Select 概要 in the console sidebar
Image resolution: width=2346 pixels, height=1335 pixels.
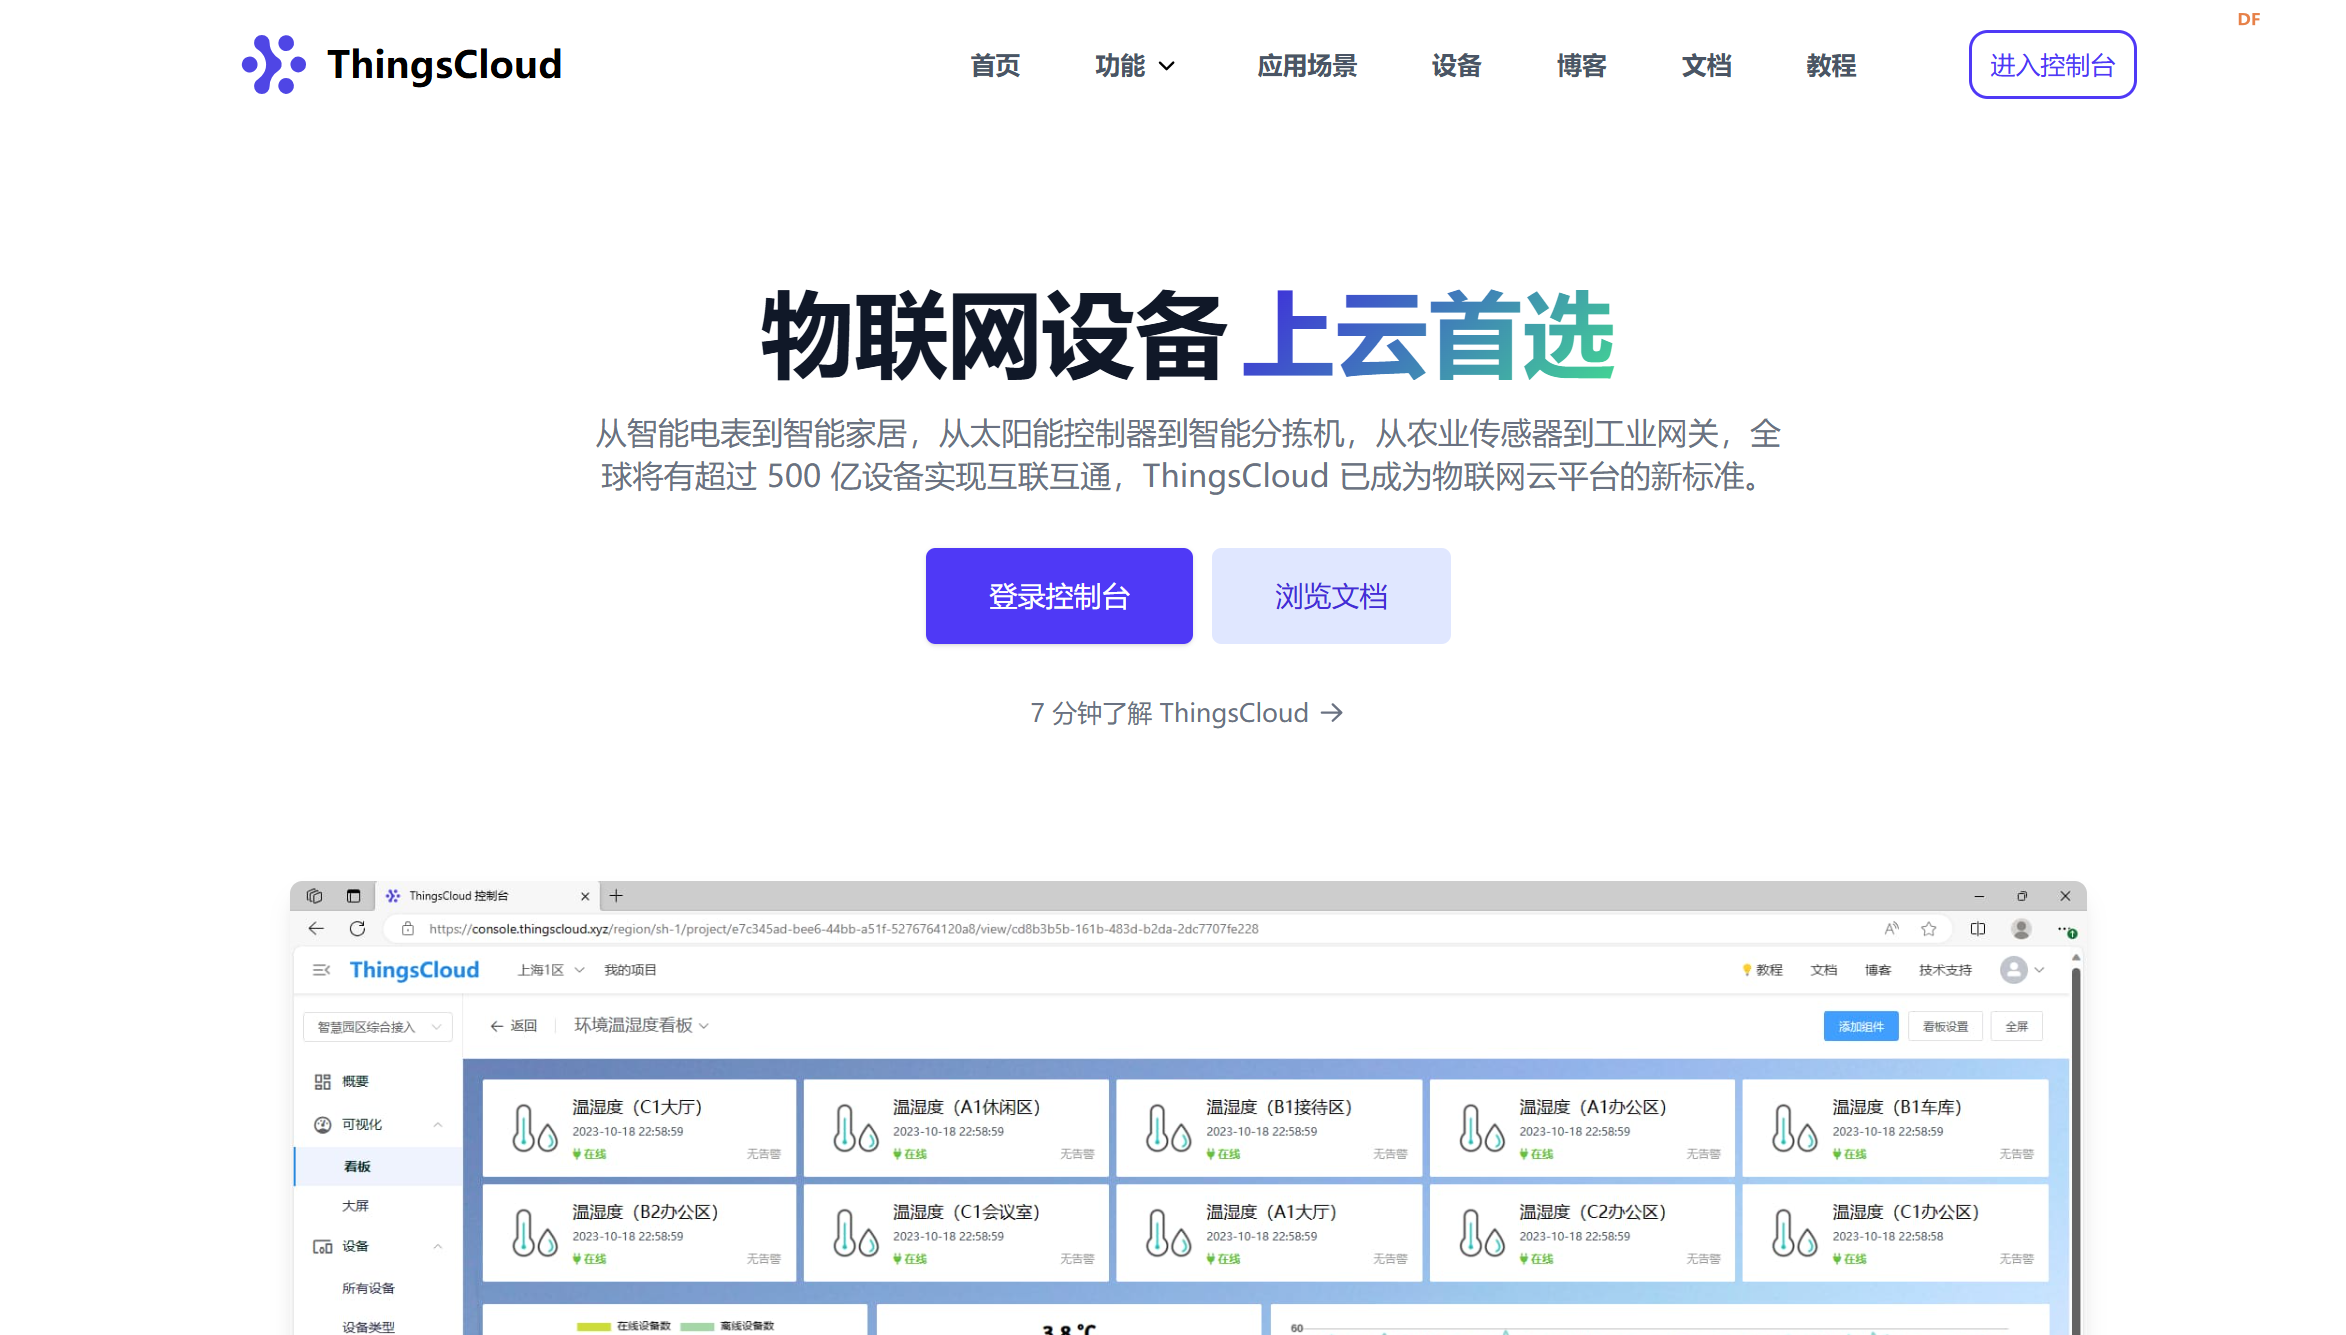click(355, 1082)
